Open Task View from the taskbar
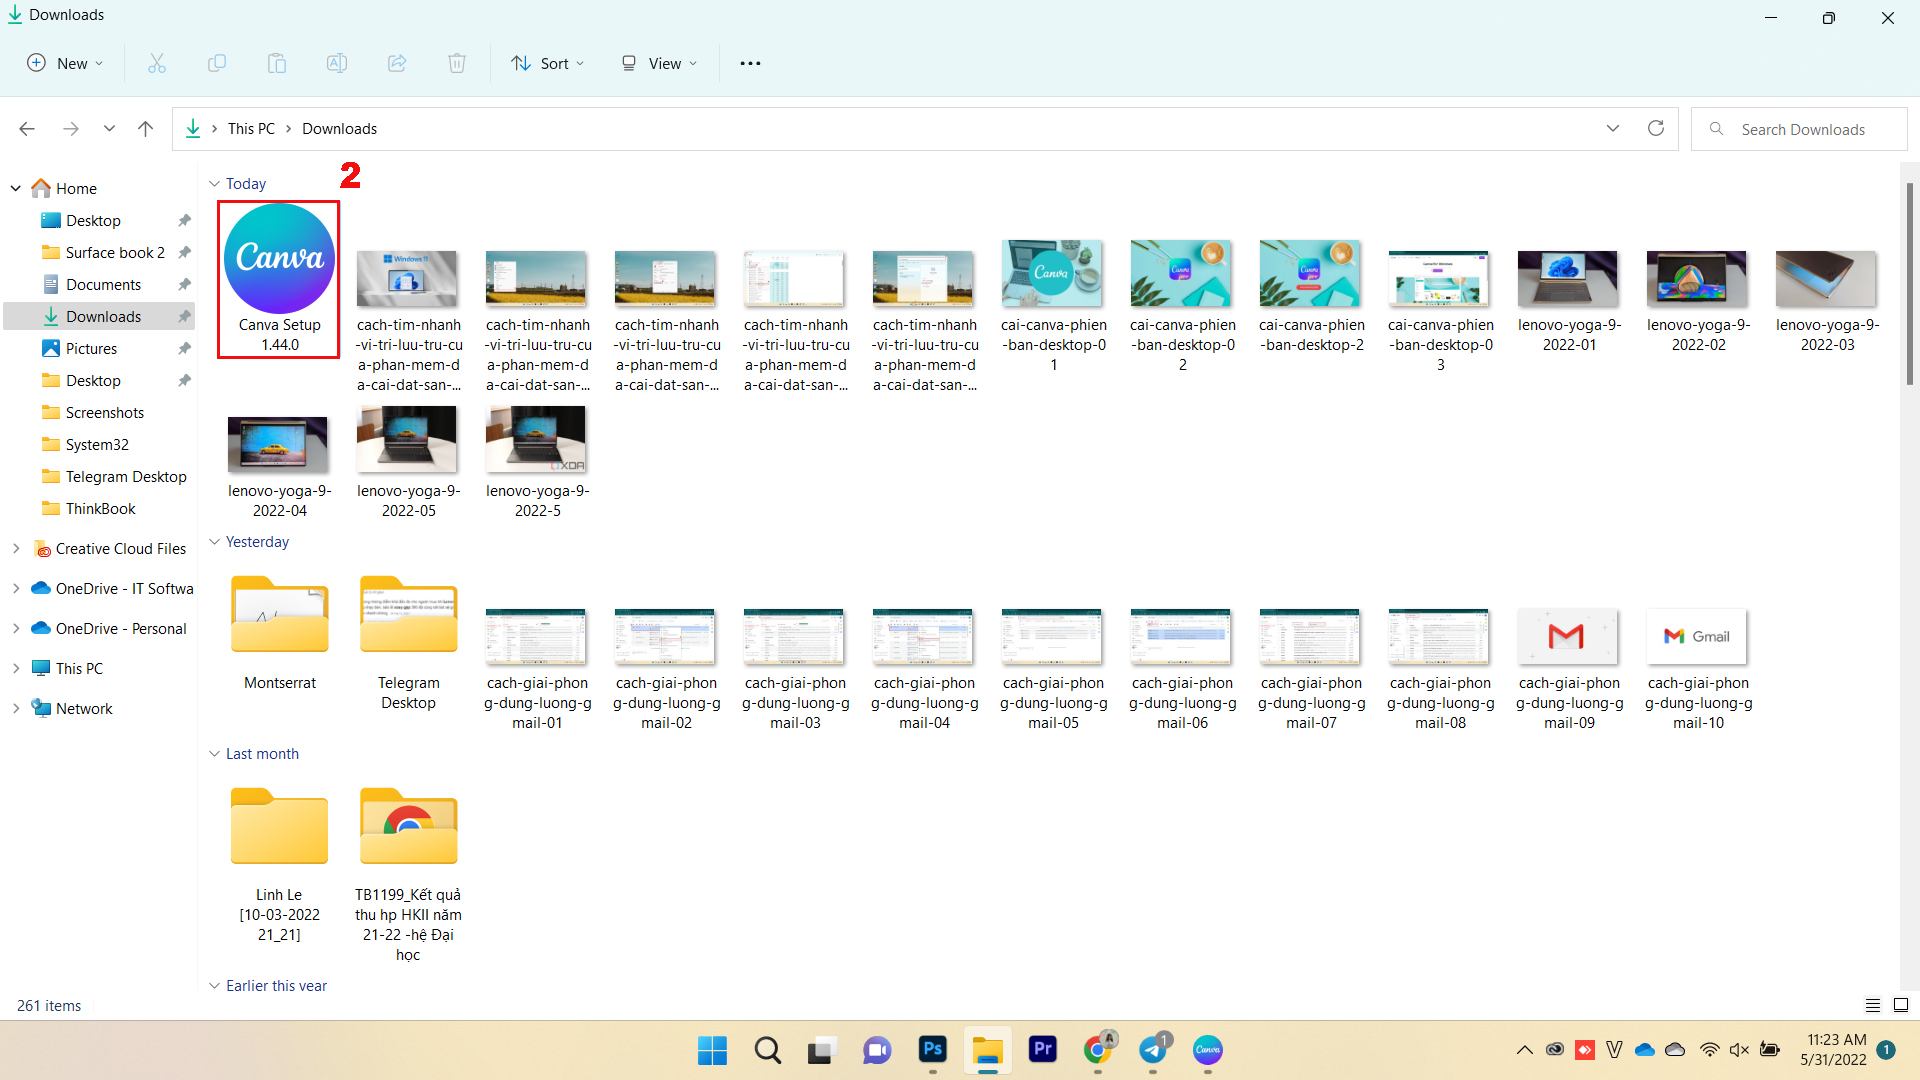Screen dimensions: 1920x1080 822,1050
